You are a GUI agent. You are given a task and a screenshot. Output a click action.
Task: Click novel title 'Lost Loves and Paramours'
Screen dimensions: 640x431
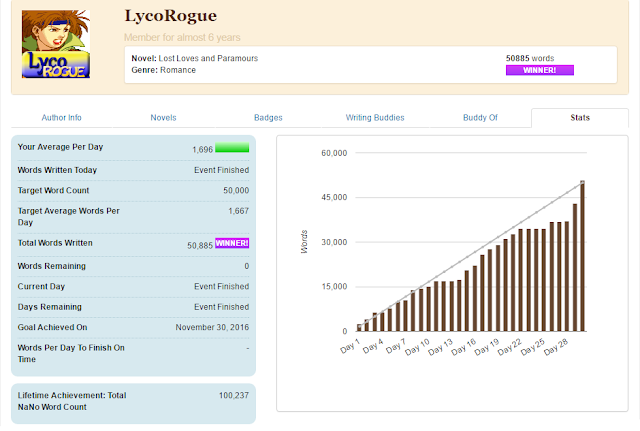click(x=208, y=58)
